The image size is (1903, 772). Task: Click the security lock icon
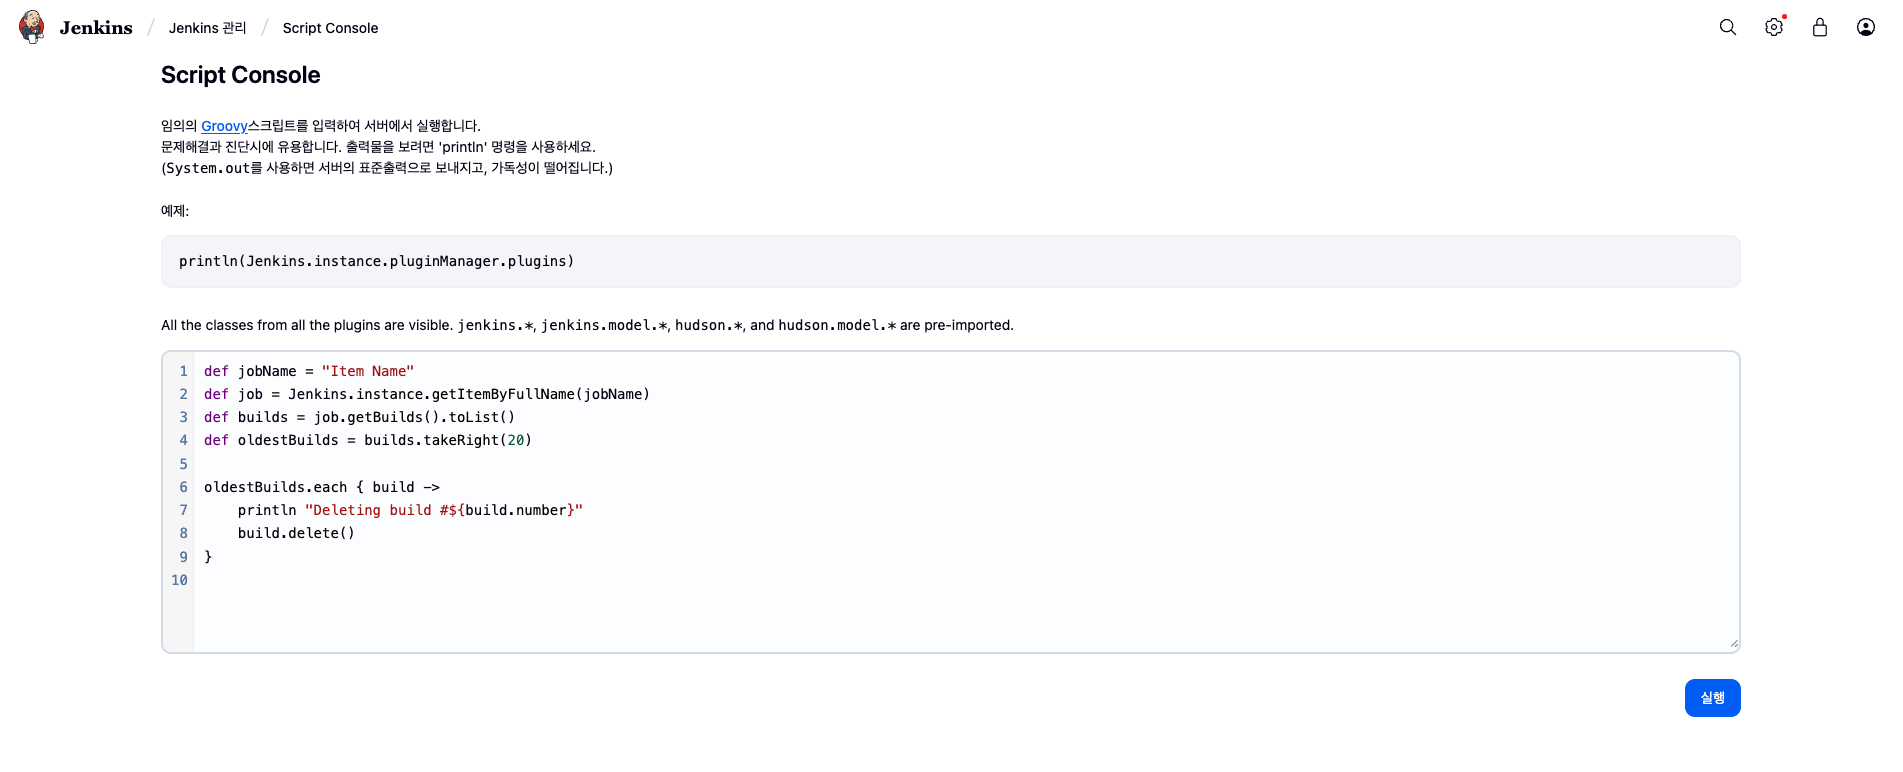[1819, 27]
